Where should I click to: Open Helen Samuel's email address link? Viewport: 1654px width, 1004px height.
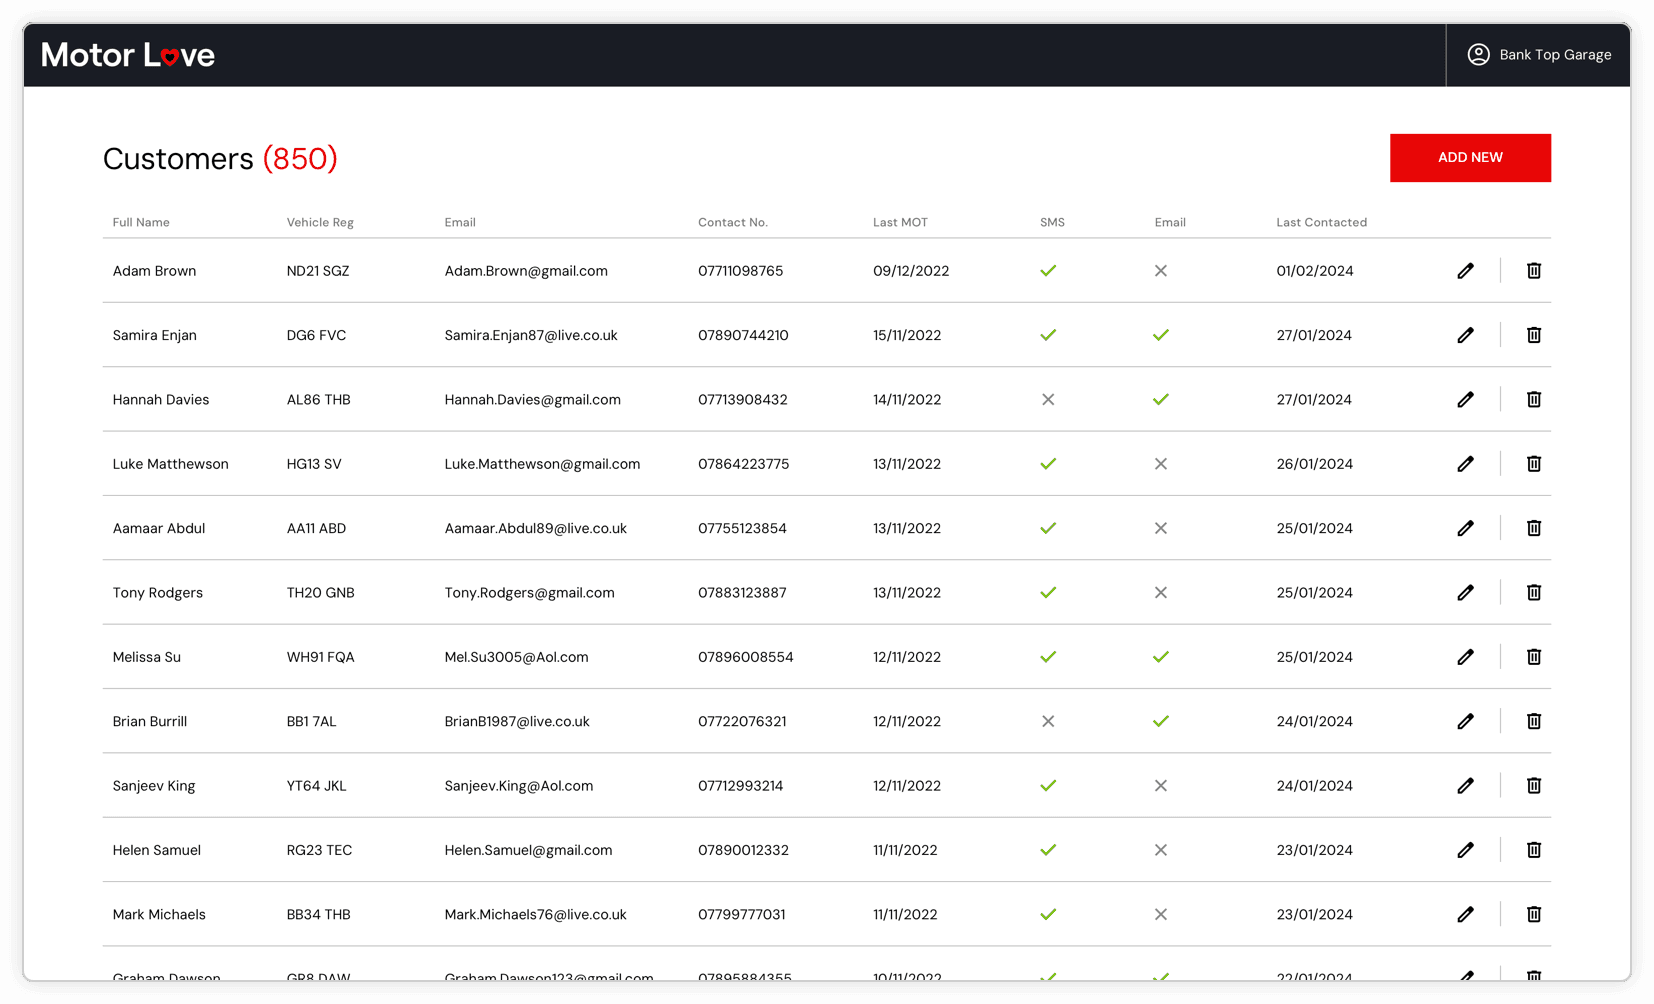click(528, 850)
